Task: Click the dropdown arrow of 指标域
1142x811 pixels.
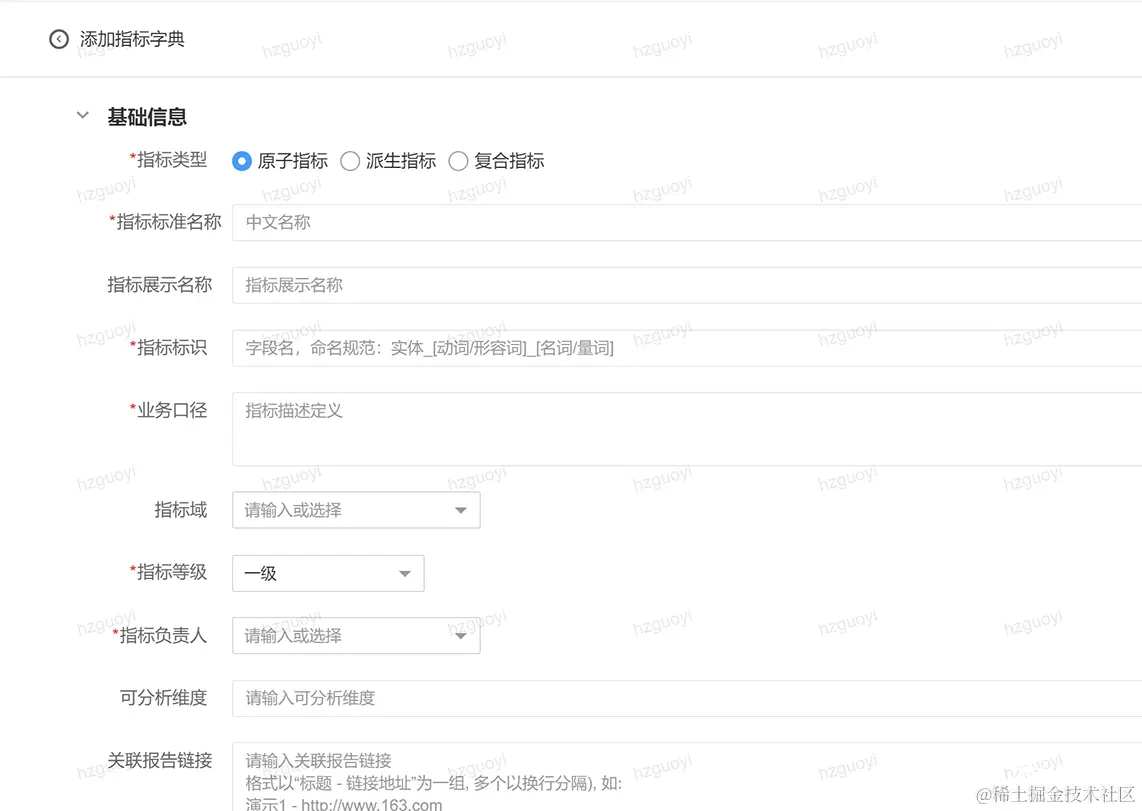Action: [461, 510]
